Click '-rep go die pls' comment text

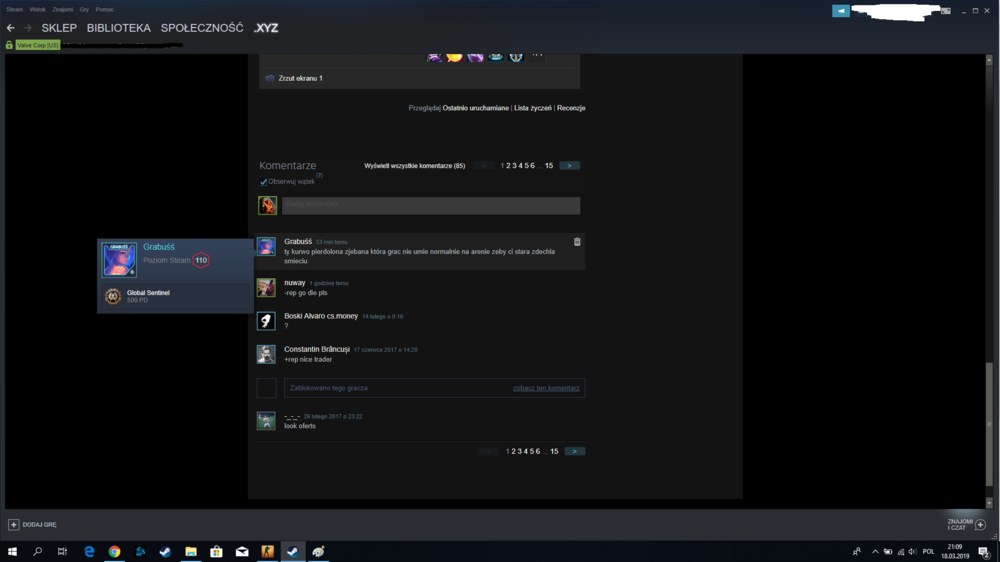click(x=305, y=293)
